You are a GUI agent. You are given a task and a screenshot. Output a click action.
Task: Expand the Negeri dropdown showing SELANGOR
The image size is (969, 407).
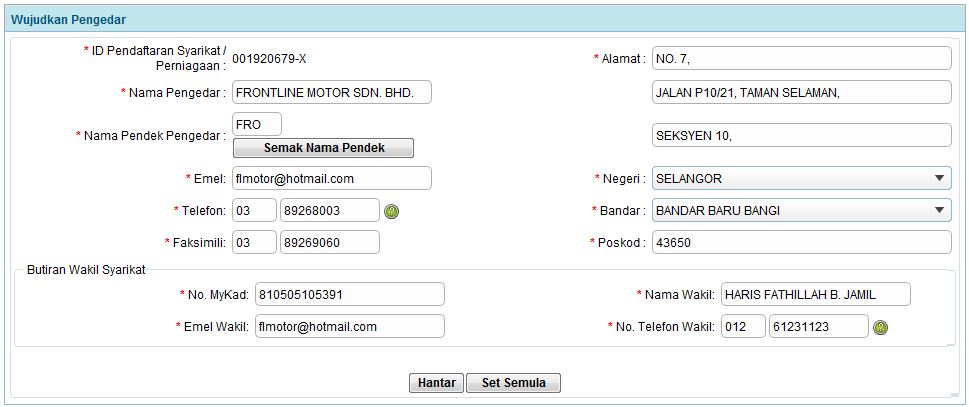point(802,179)
